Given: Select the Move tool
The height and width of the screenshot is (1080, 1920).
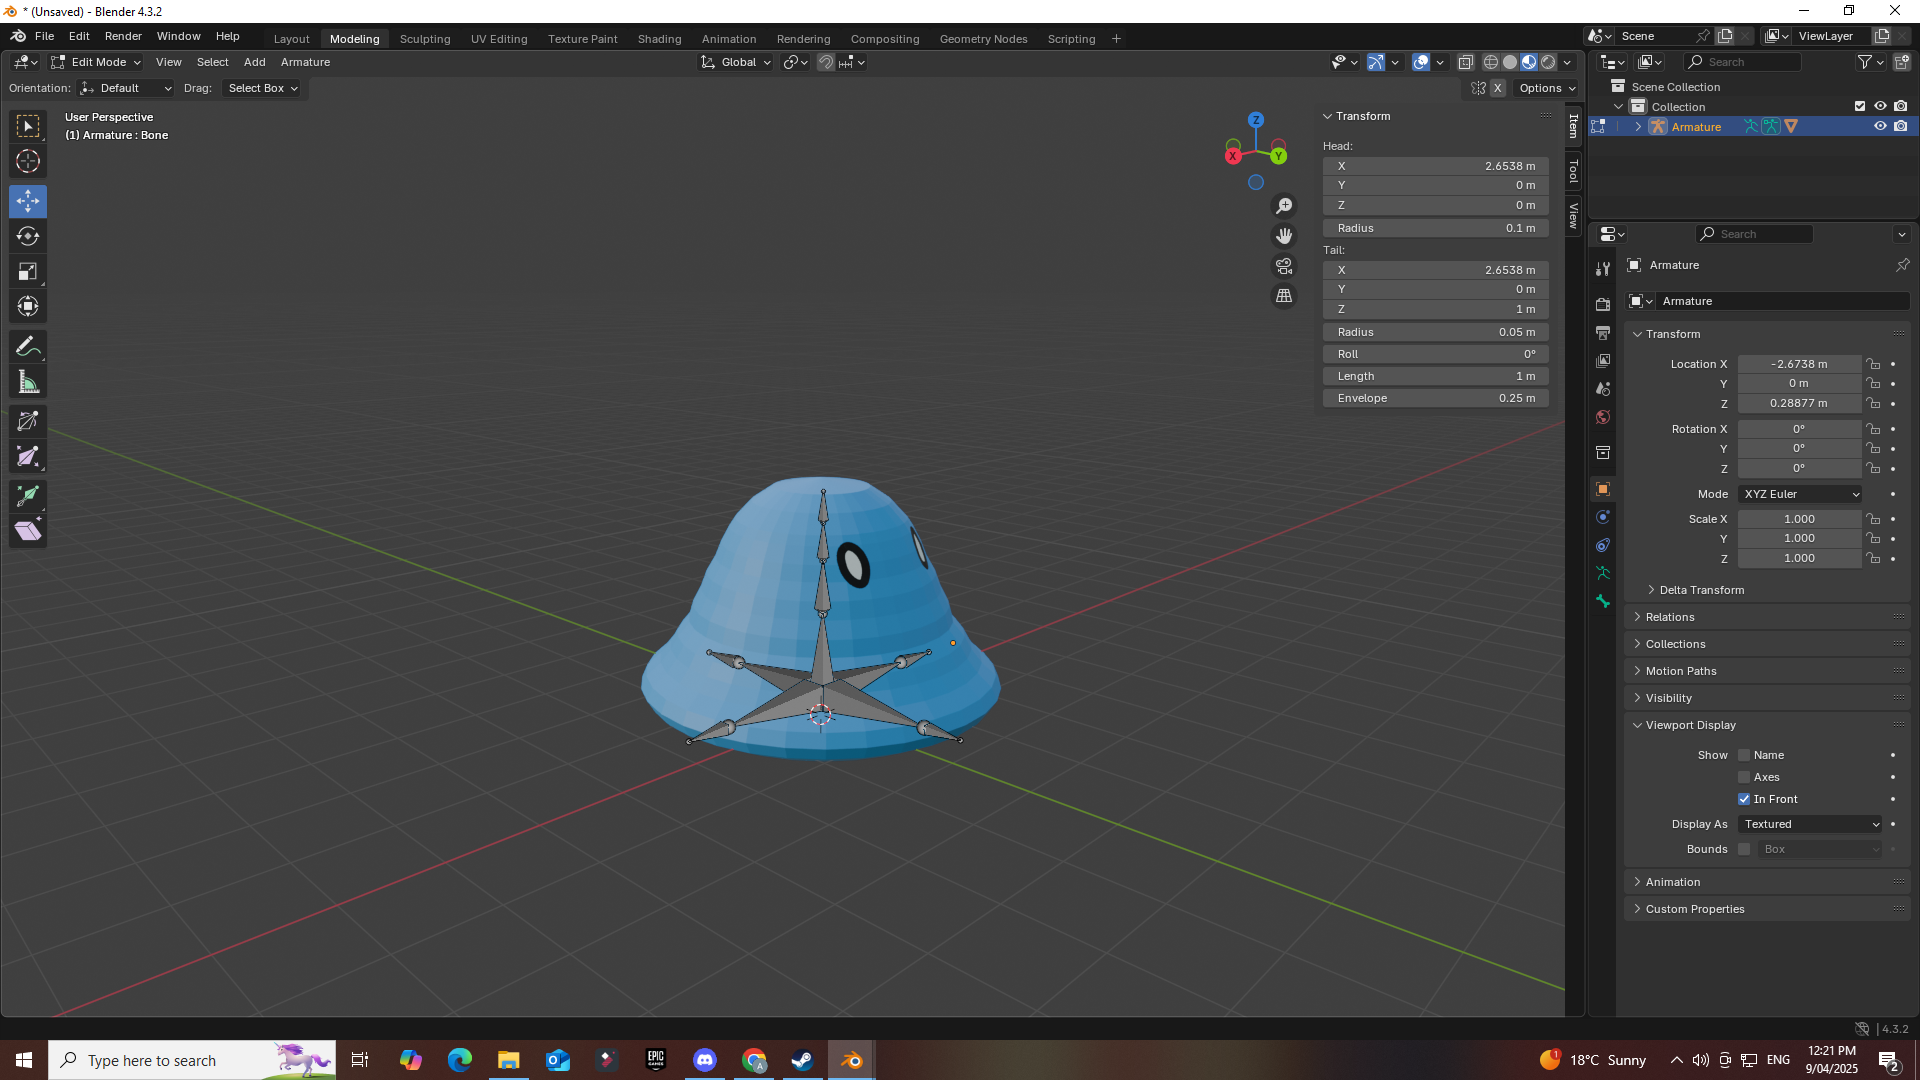Looking at the screenshot, I should [x=28, y=201].
